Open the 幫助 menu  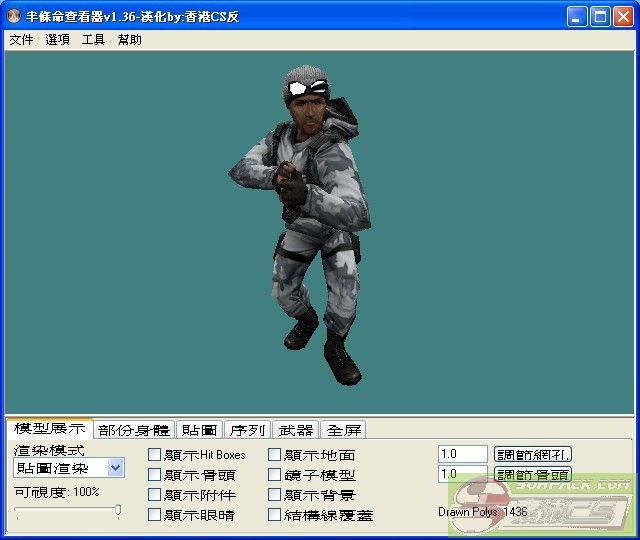tap(129, 40)
